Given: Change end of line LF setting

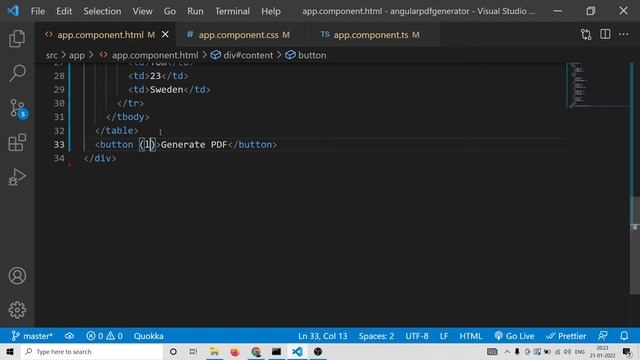Looking at the screenshot, I should [444, 336].
